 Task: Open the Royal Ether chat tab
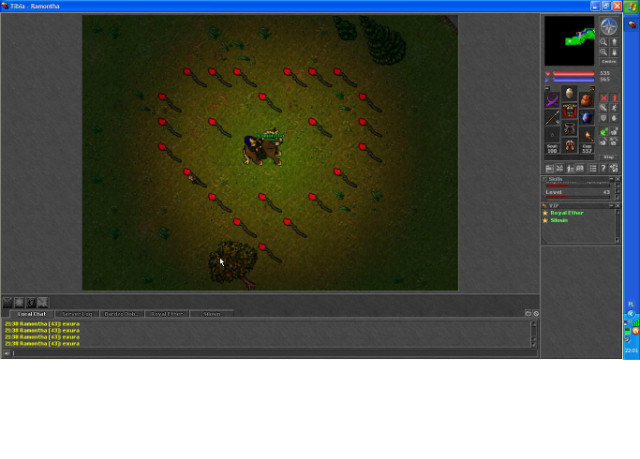[x=167, y=314]
